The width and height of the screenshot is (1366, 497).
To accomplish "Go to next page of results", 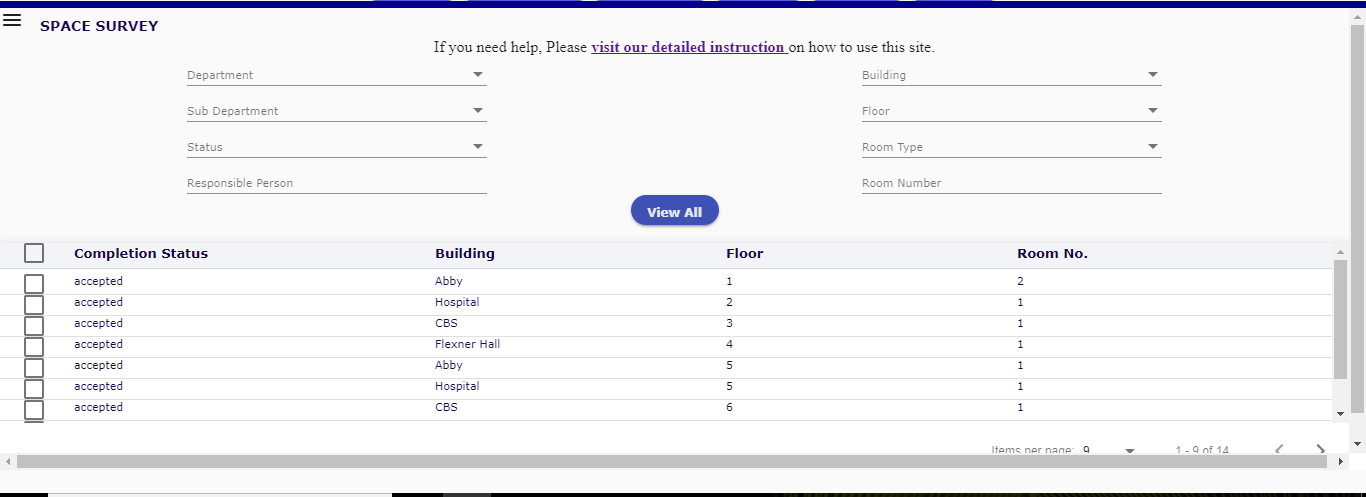I will point(1320,449).
